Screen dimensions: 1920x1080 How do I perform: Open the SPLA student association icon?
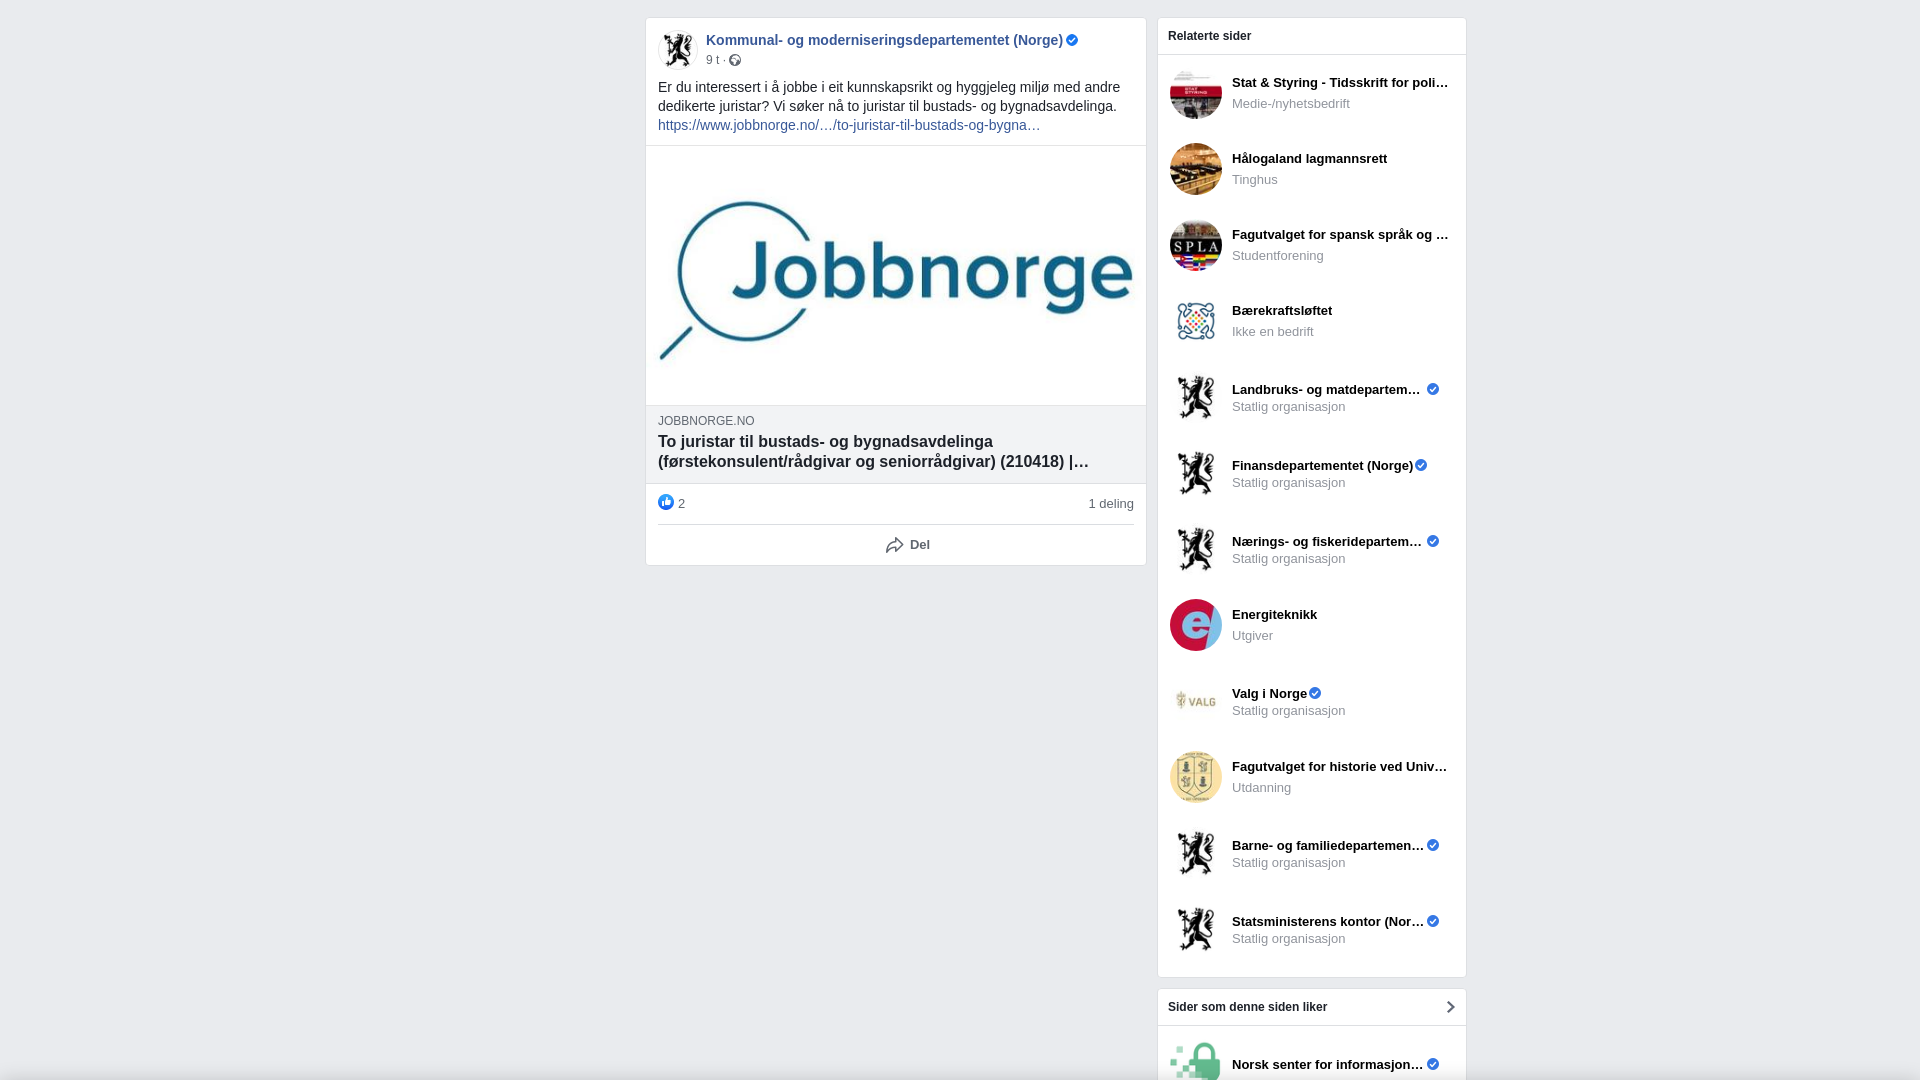[x=1195, y=245]
